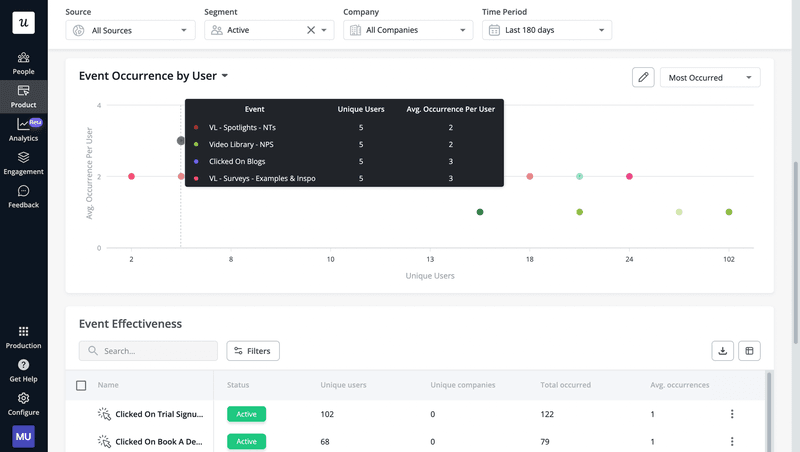
Task: Click the VL - Spotlights - NTs tooltip row
Action: tap(344, 128)
